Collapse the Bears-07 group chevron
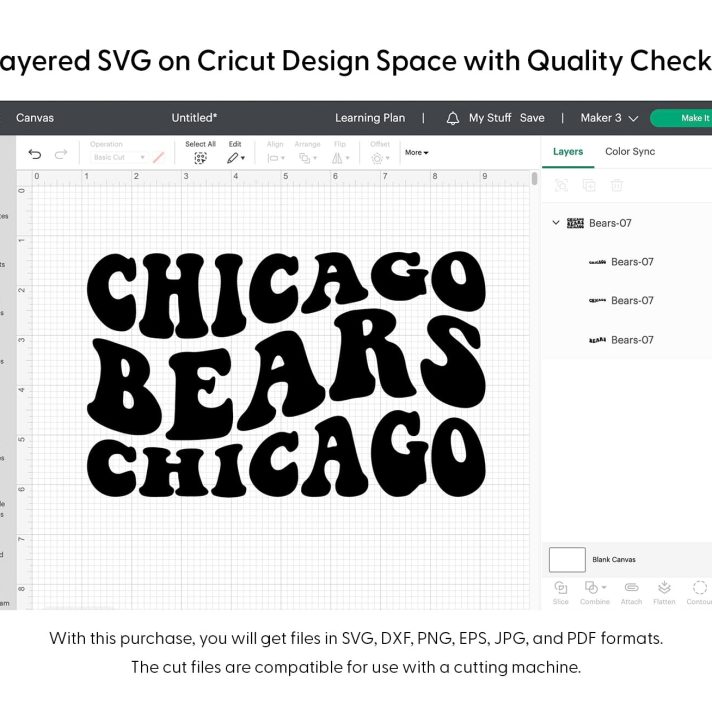The height and width of the screenshot is (712, 712). (556, 222)
